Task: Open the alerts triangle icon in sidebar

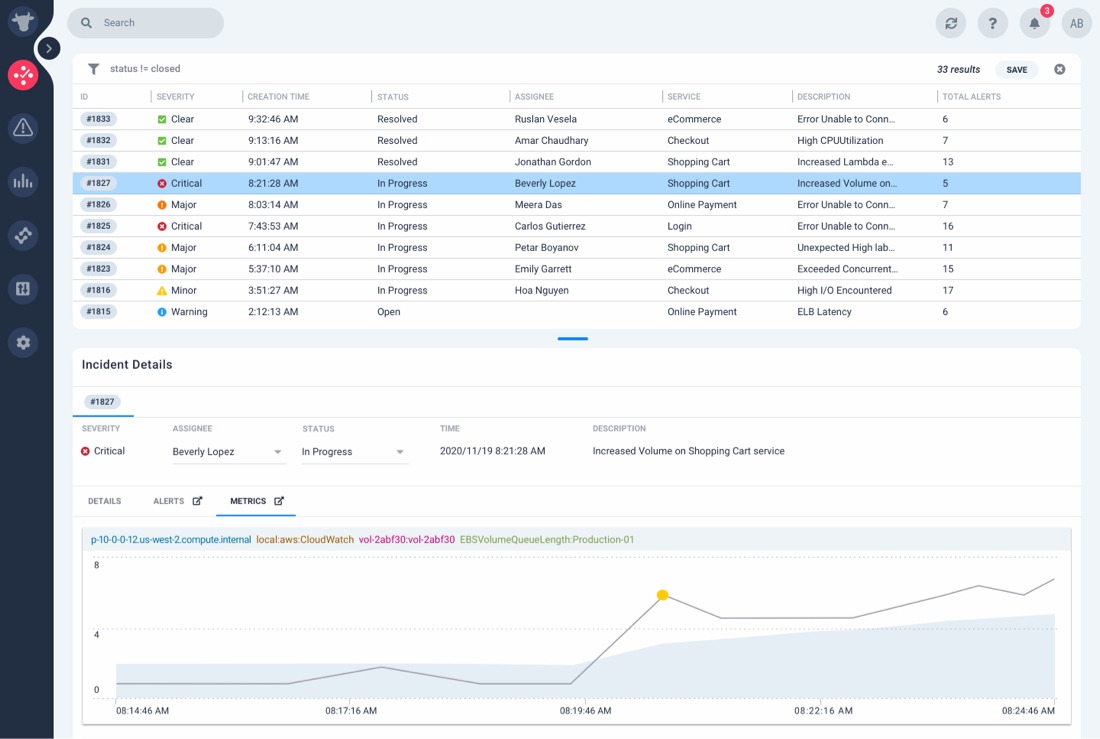Action: 23,128
